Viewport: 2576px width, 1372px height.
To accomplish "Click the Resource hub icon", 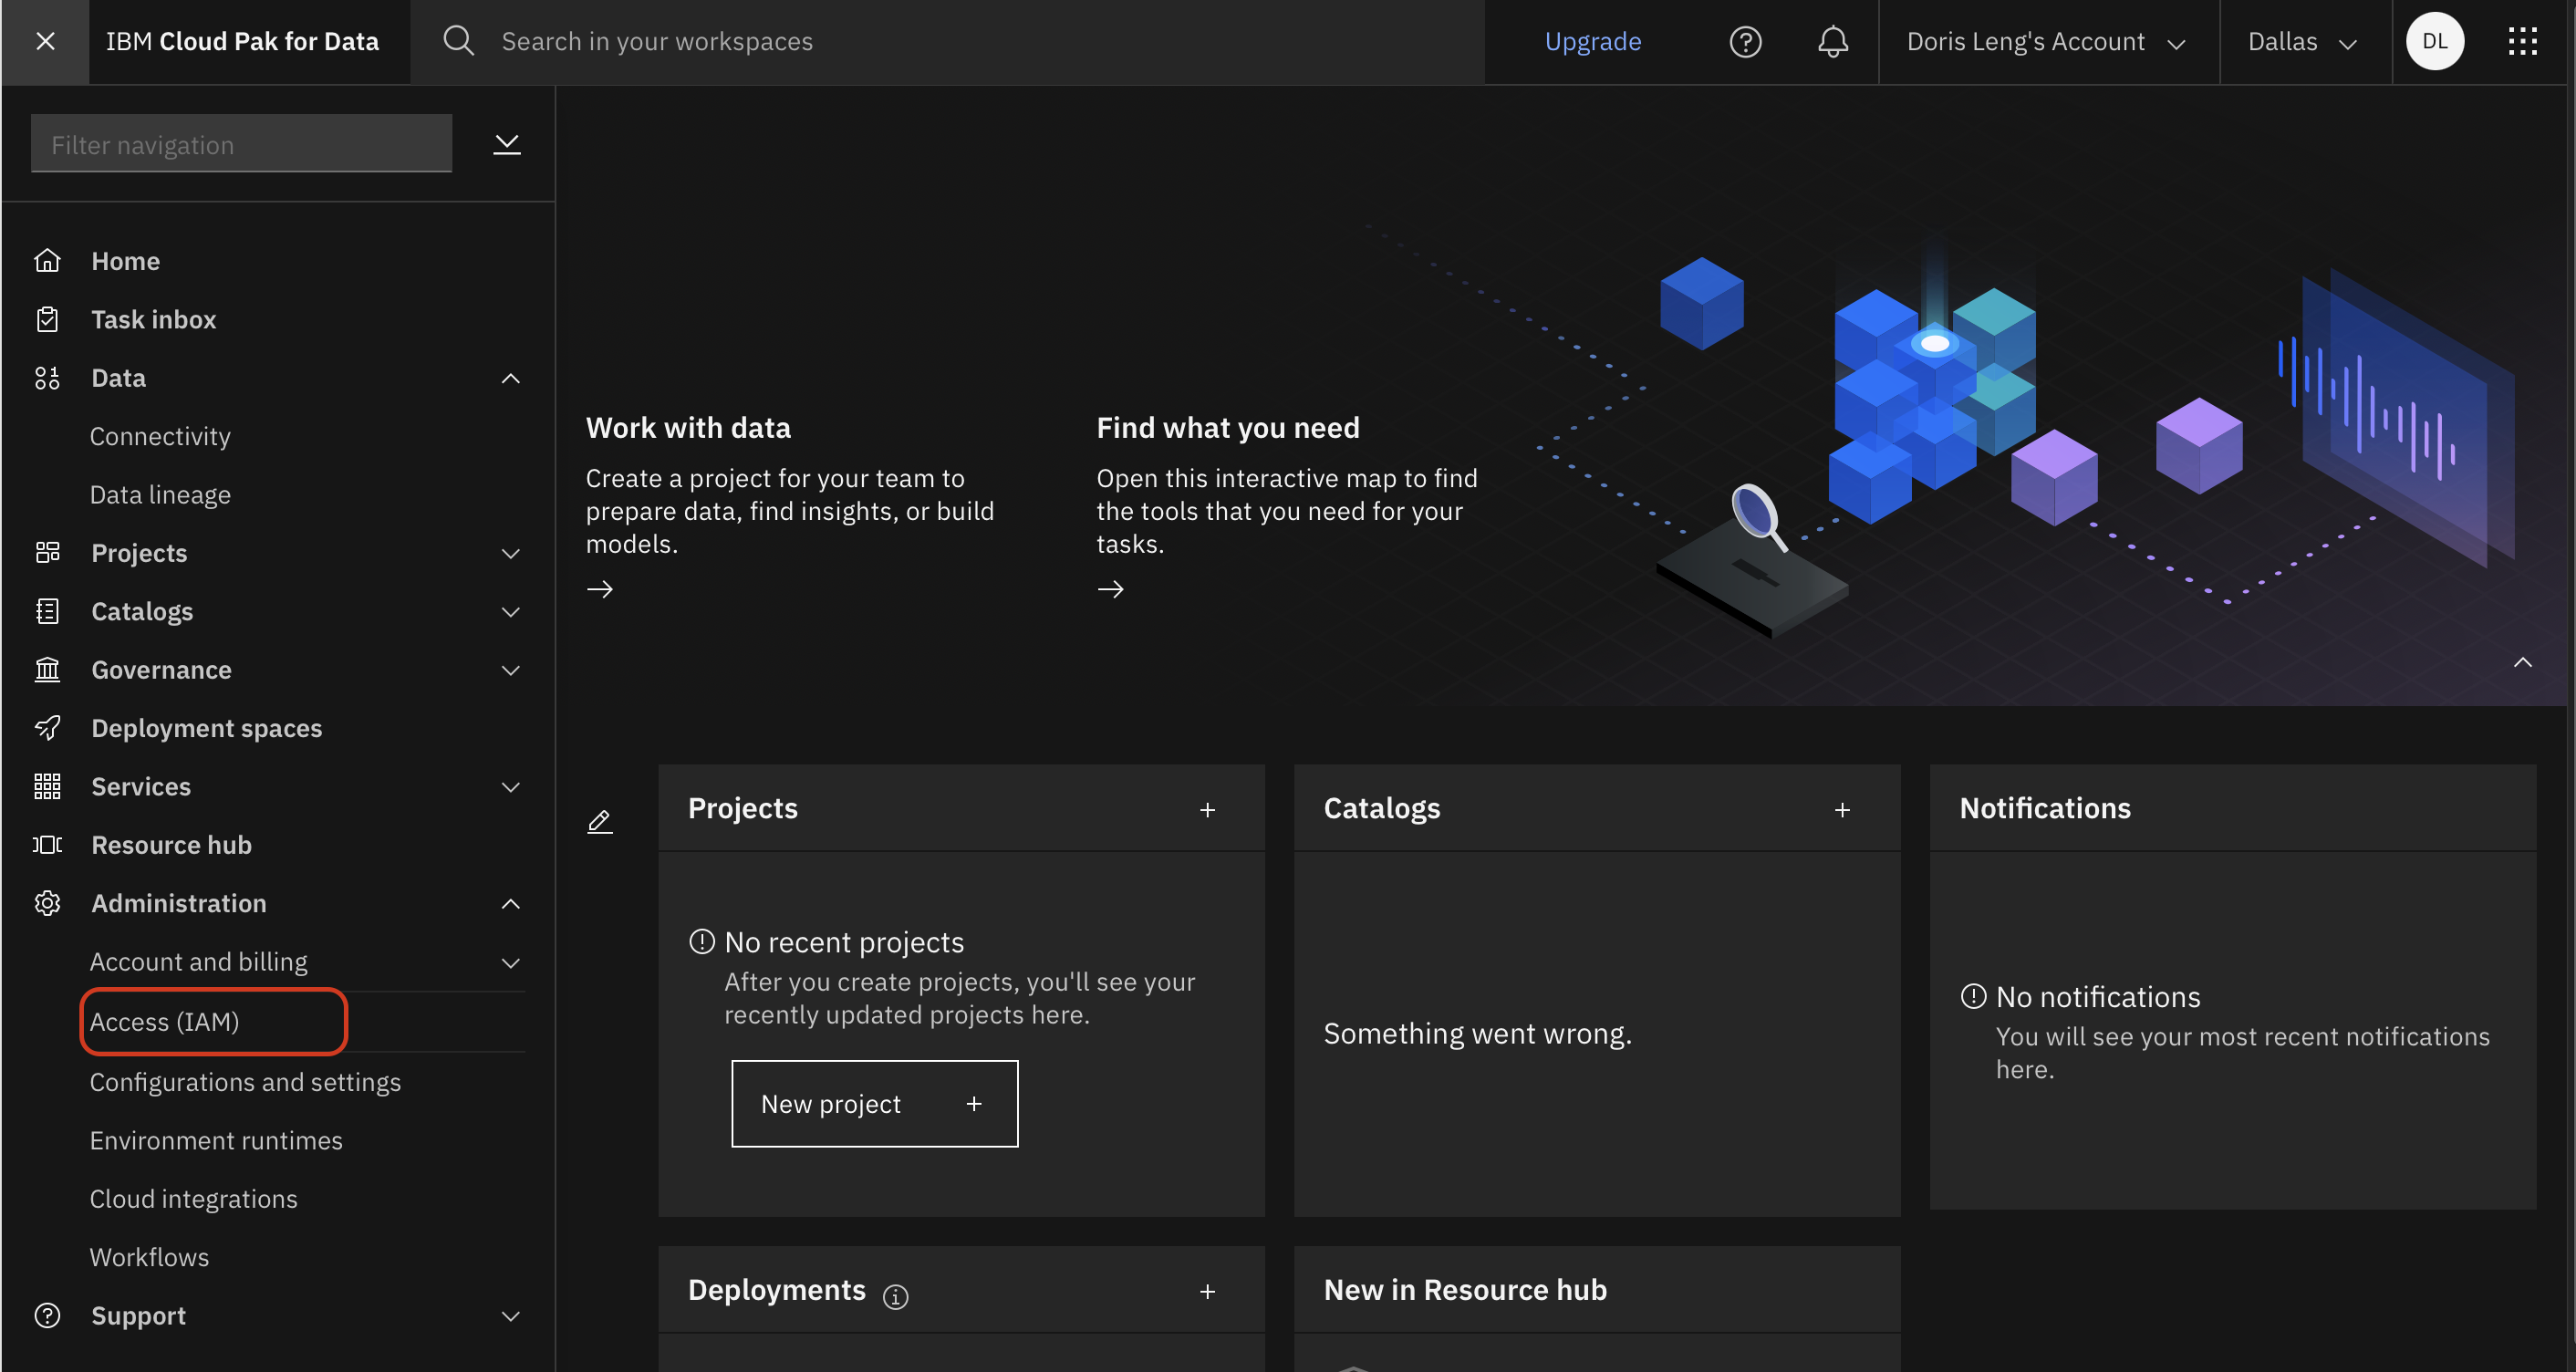I will (x=47, y=844).
